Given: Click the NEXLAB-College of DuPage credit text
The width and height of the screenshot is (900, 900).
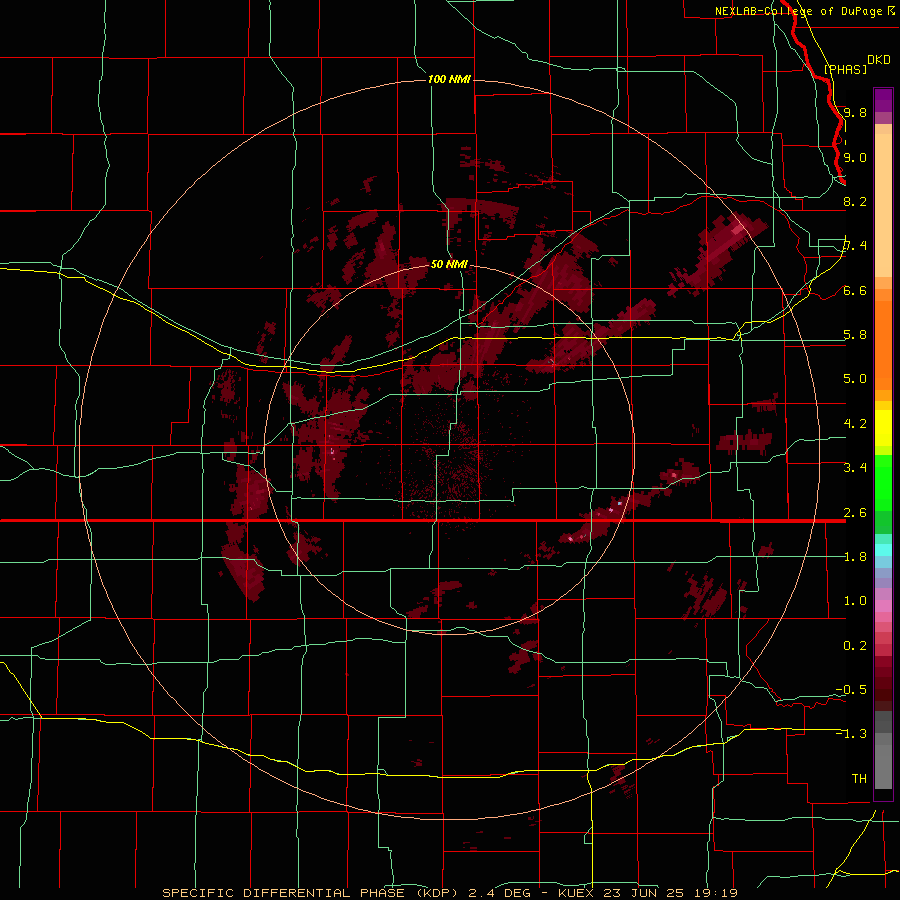Looking at the screenshot, I should point(798,11).
